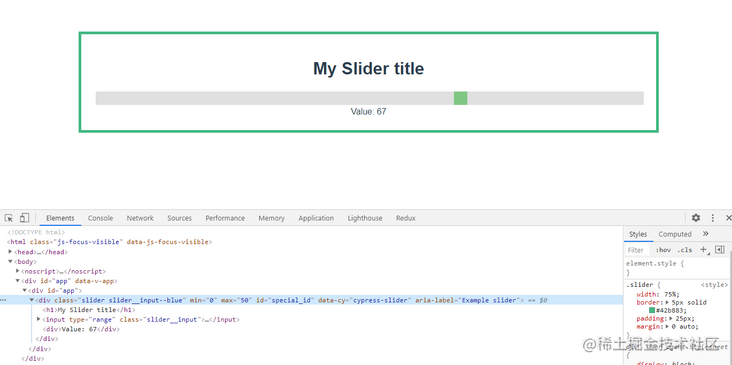
Task: Expand the border shorthand property triangle
Action: (667, 302)
